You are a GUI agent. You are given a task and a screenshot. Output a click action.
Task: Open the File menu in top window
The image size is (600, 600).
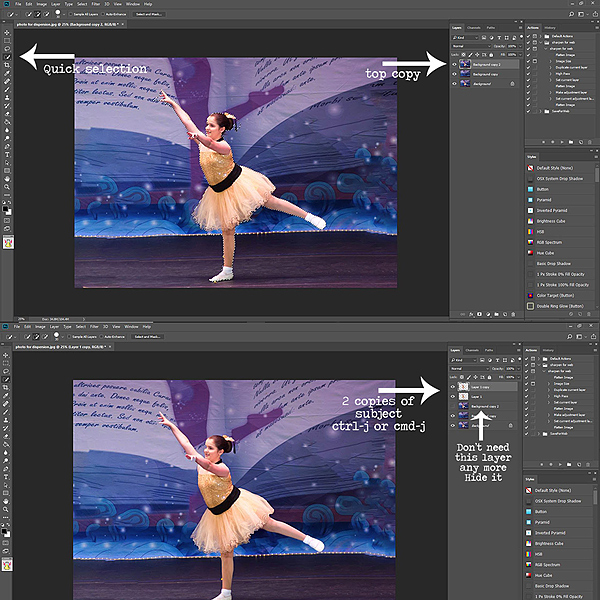click(x=18, y=4)
